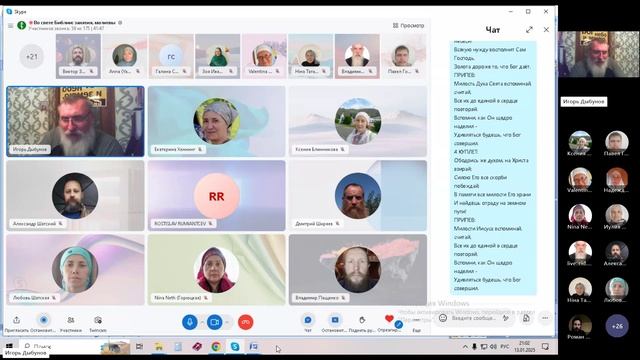The width and height of the screenshot is (640, 360).
Task: Open the emoji picker in chat input
Action: pos(443,318)
